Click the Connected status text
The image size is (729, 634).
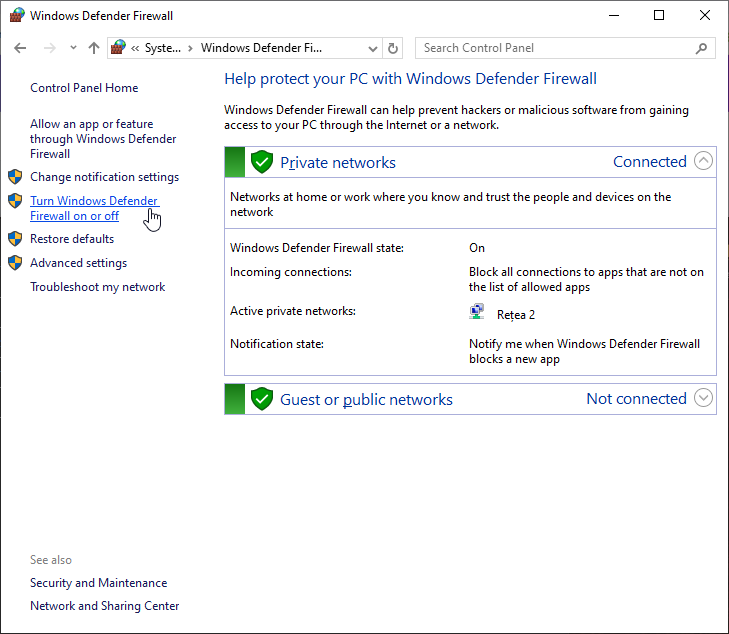tap(650, 162)
